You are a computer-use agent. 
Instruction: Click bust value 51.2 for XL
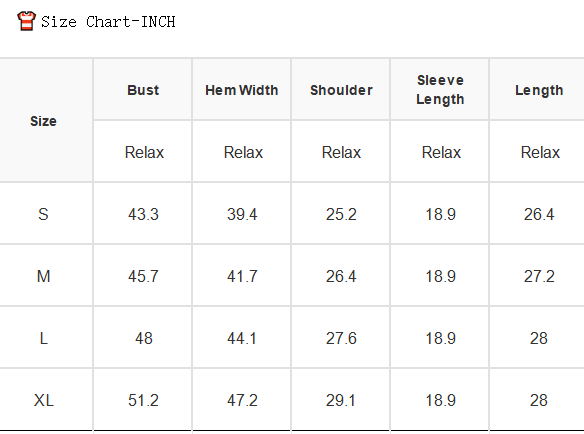[143, 400]
